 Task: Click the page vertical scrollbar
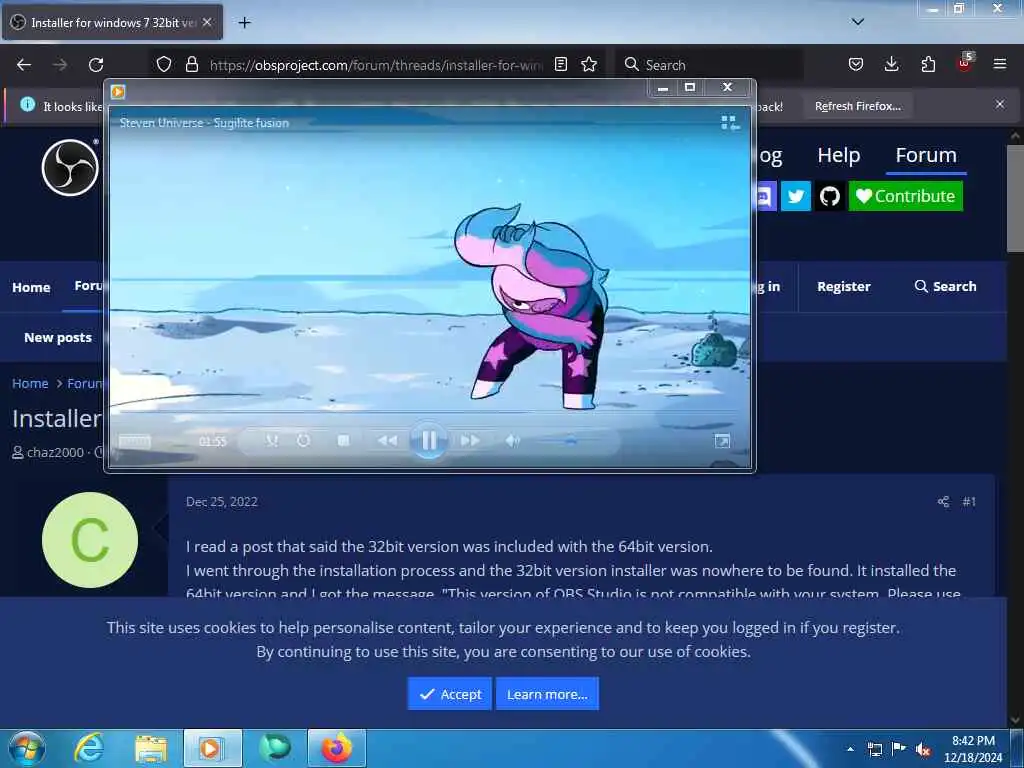[x=1016, y=198]
